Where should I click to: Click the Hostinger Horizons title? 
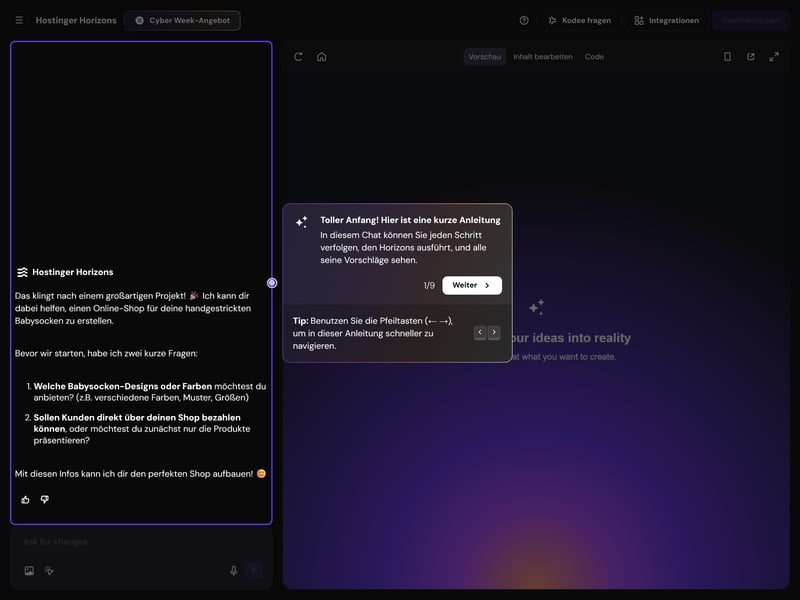(76, 20)
